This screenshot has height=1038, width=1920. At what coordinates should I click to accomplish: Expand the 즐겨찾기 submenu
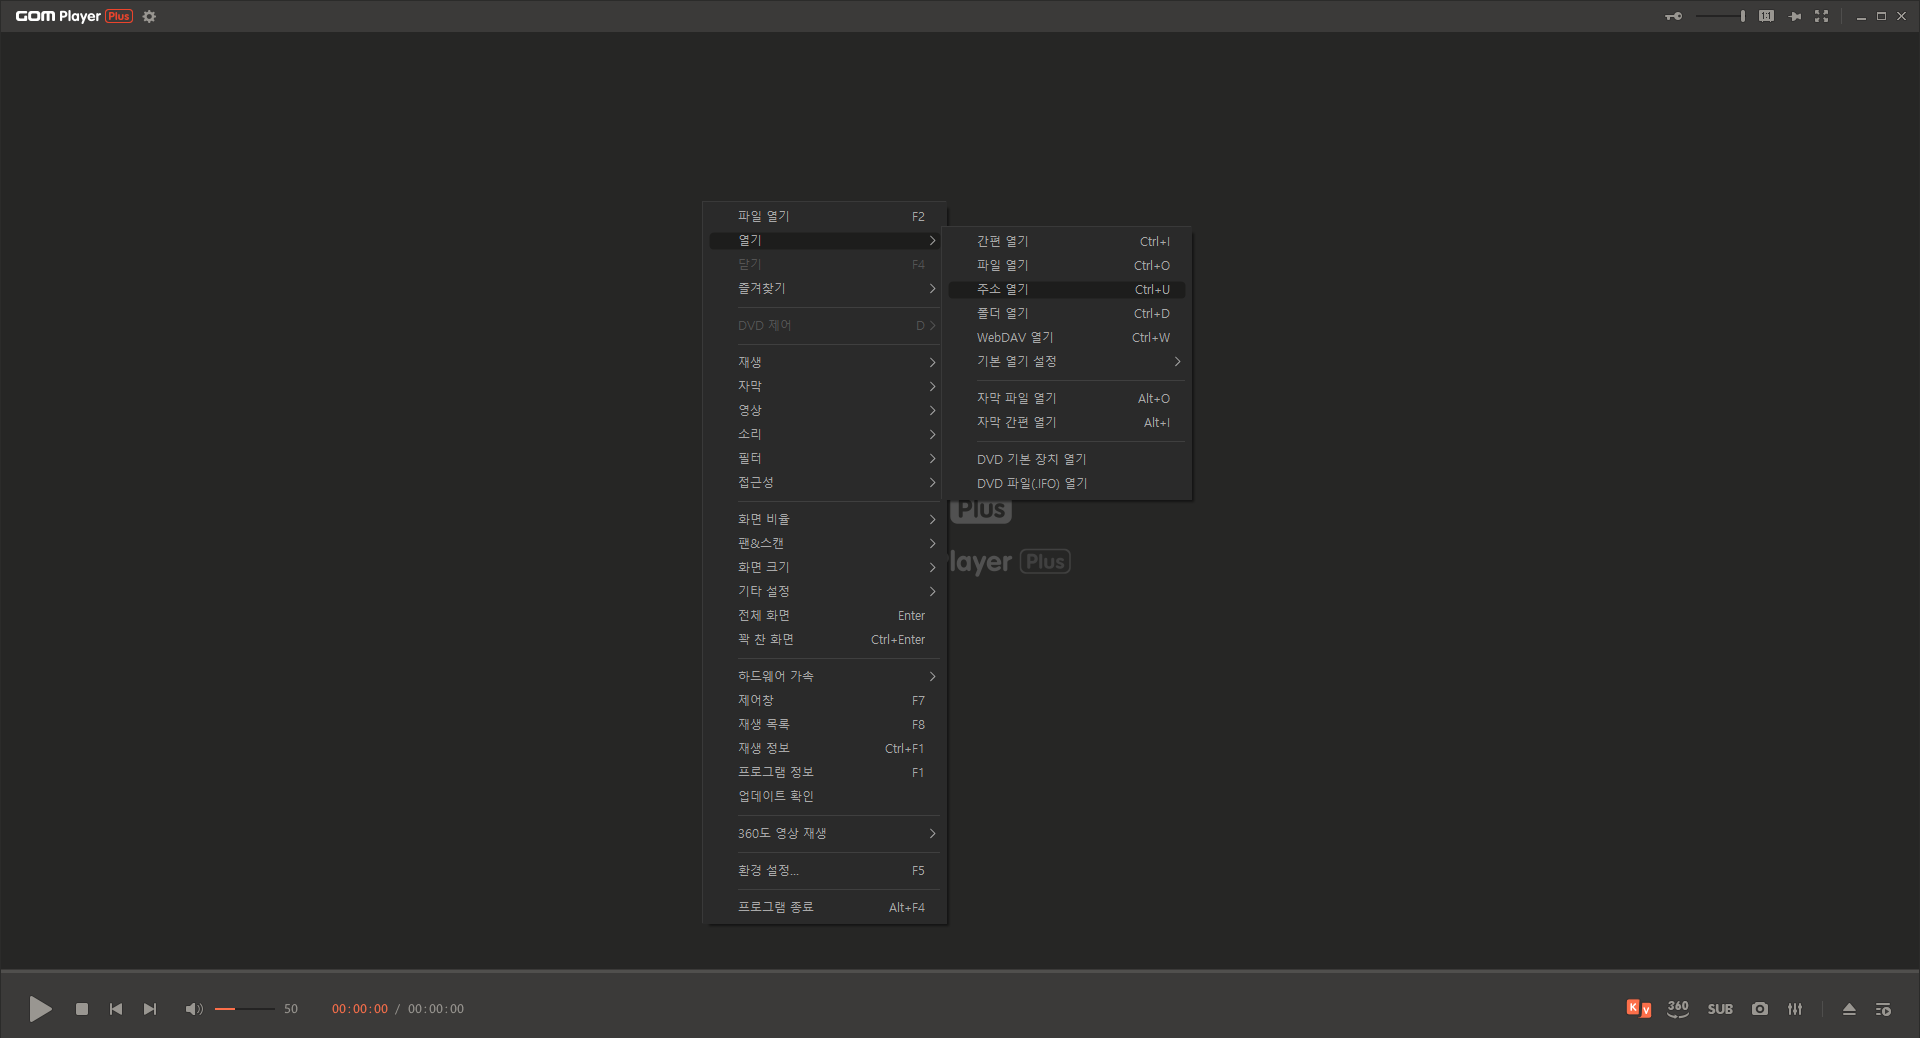coord(826,289)
